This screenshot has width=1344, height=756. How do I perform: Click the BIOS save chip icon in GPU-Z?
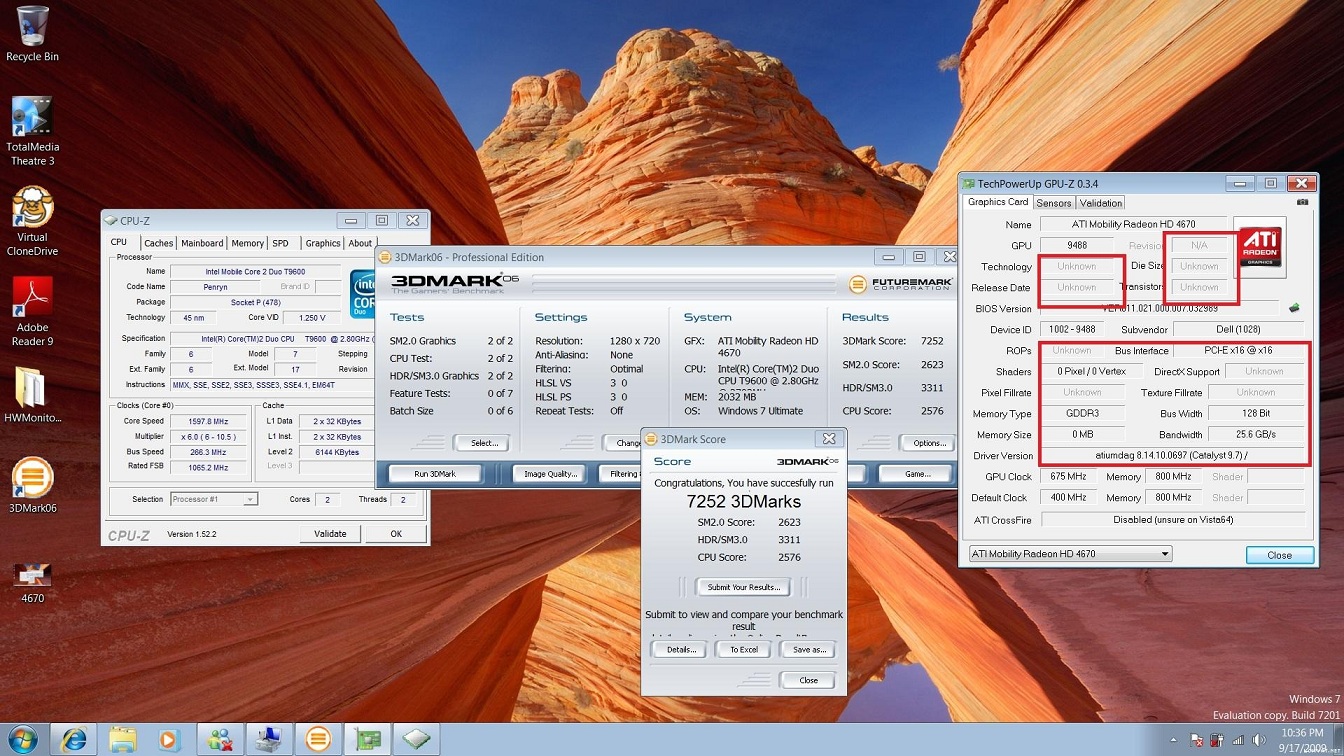pyautogui.click(x=1294, y=308)
